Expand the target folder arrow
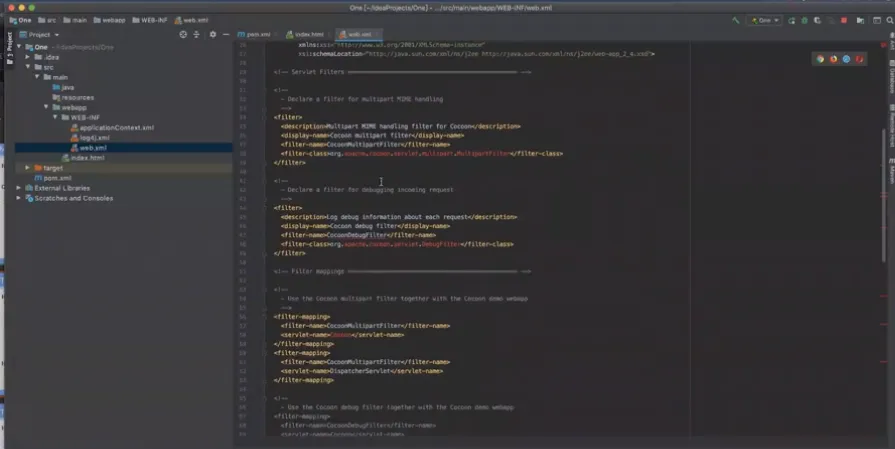 click(27, 168)
